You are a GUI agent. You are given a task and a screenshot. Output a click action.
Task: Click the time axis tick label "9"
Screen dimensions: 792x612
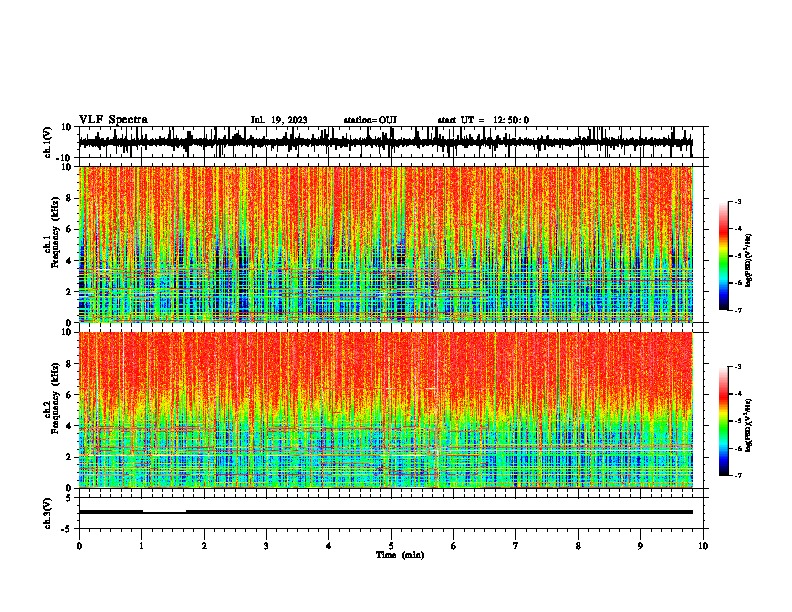640,546
